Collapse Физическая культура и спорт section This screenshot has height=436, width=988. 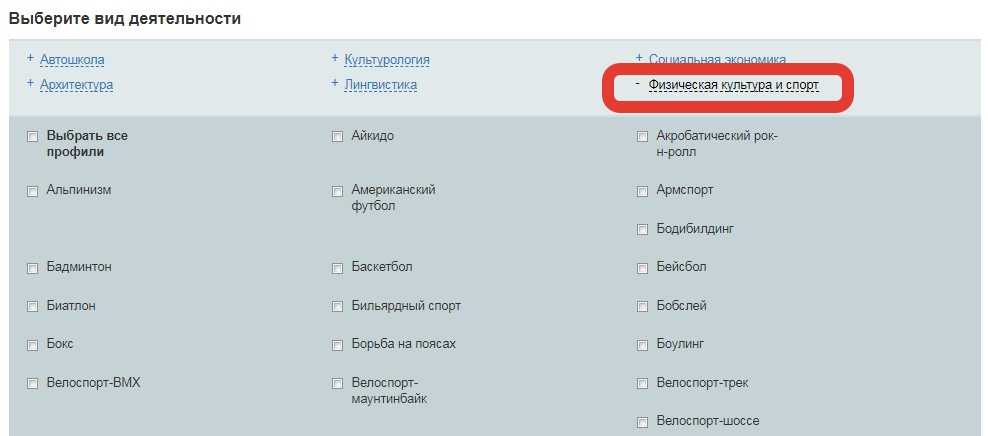733,86
